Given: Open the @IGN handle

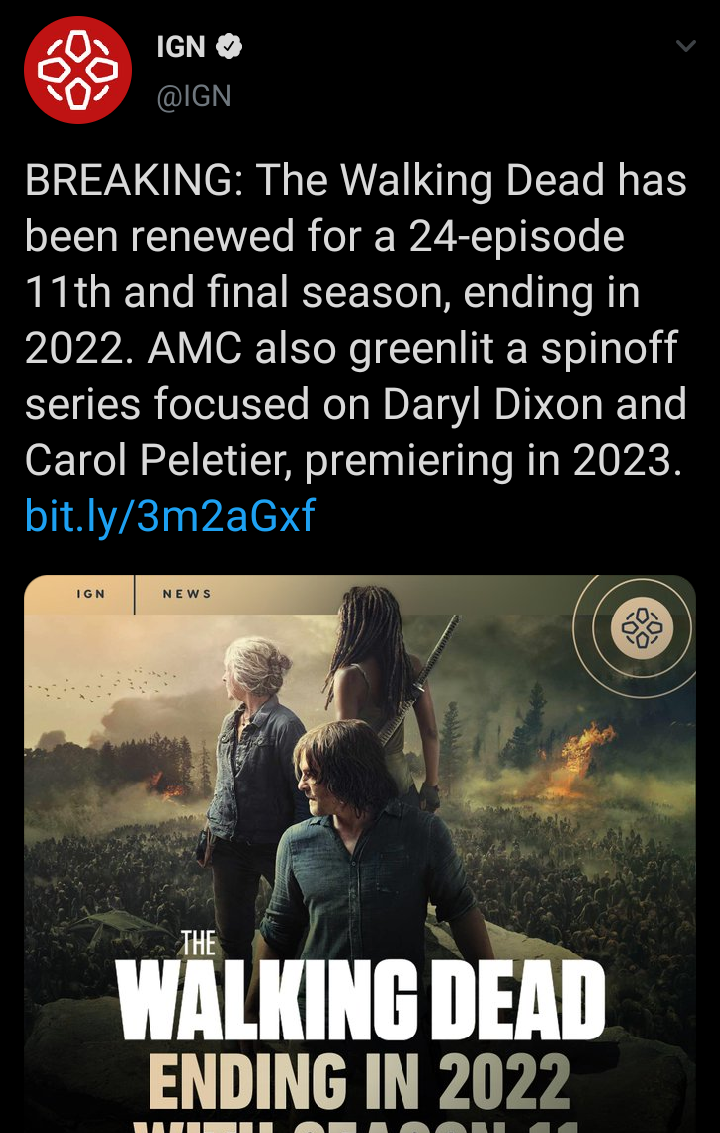Looking at the screenshot, I should pos(194,96).
